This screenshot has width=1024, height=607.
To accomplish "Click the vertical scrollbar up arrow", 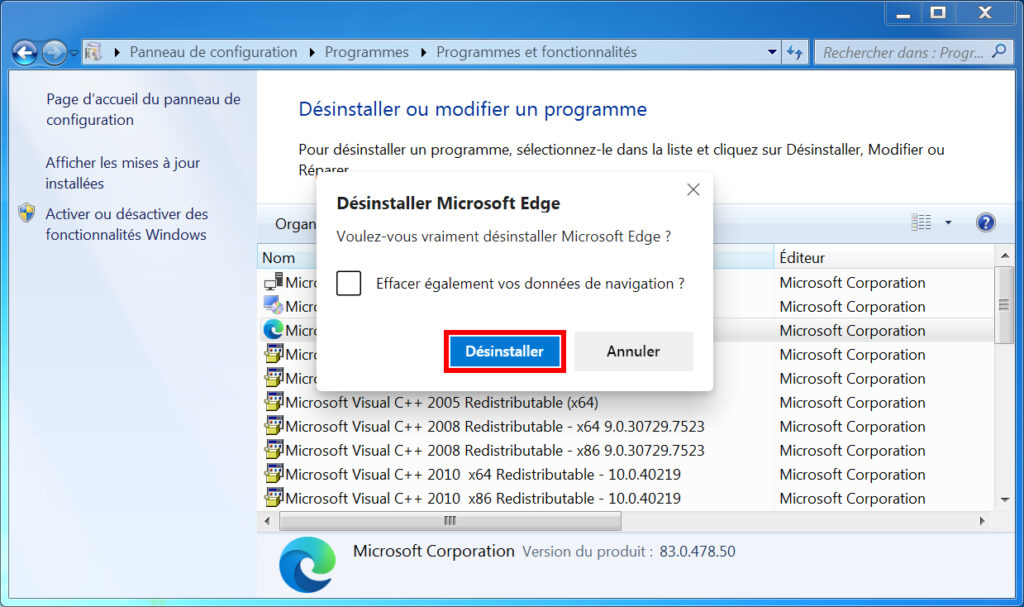I will (1004, 255).
